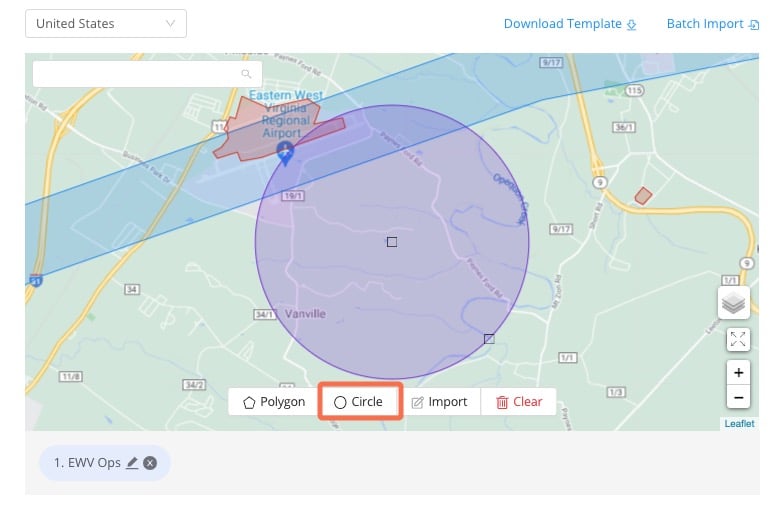The width and height of the screenshot is (774, 517).
Task: Click the Clear button
Action: 519,402
